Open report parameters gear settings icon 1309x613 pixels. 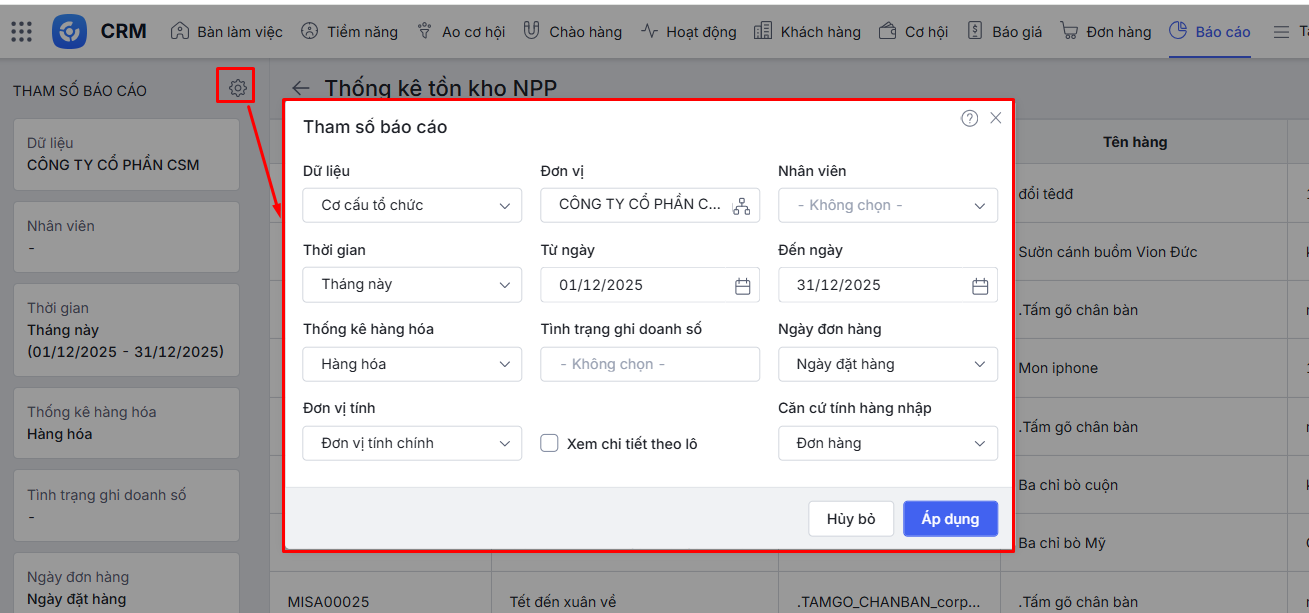(237, 88)
